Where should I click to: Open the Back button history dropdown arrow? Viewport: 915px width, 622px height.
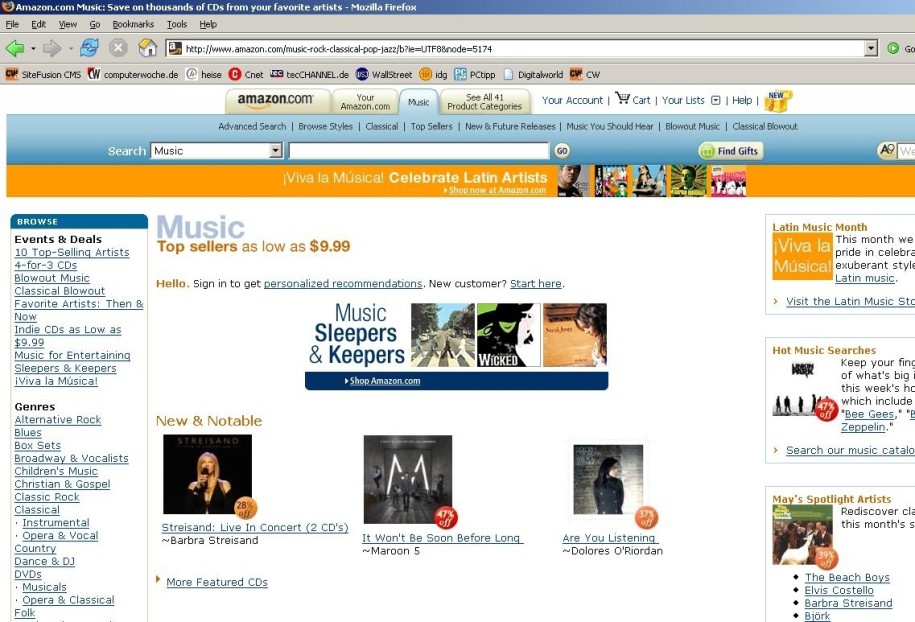tap(33, 48)
